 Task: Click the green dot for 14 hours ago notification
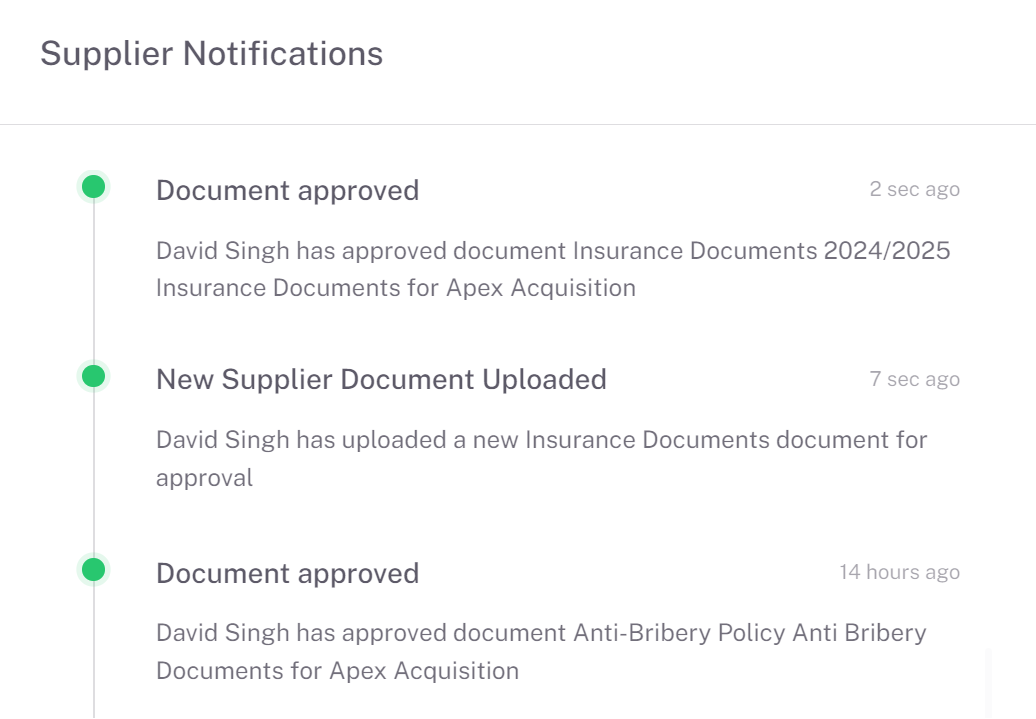93,570
